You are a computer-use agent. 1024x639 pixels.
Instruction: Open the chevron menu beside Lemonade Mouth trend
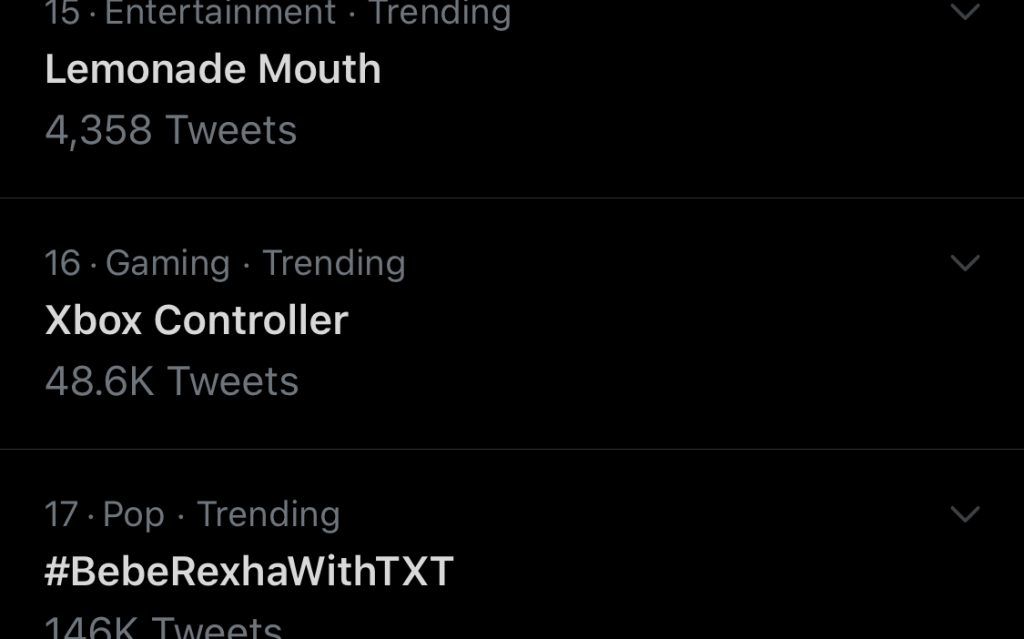click(965, 10)
